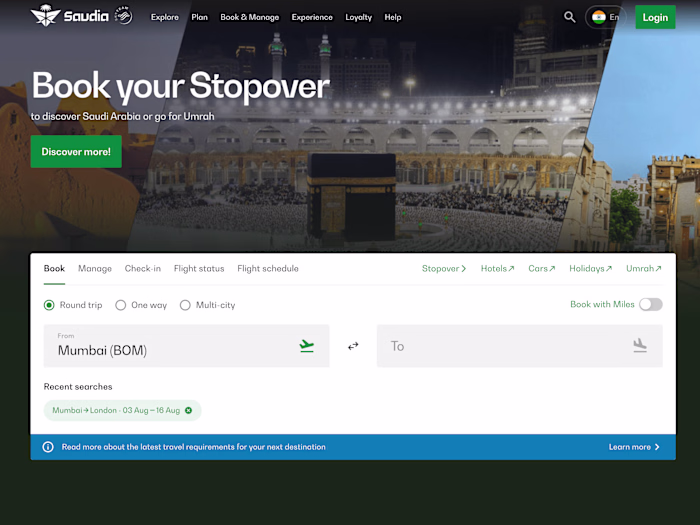Switch to the Check-in tab
The image size is (700, 525).
pos(143,269)
